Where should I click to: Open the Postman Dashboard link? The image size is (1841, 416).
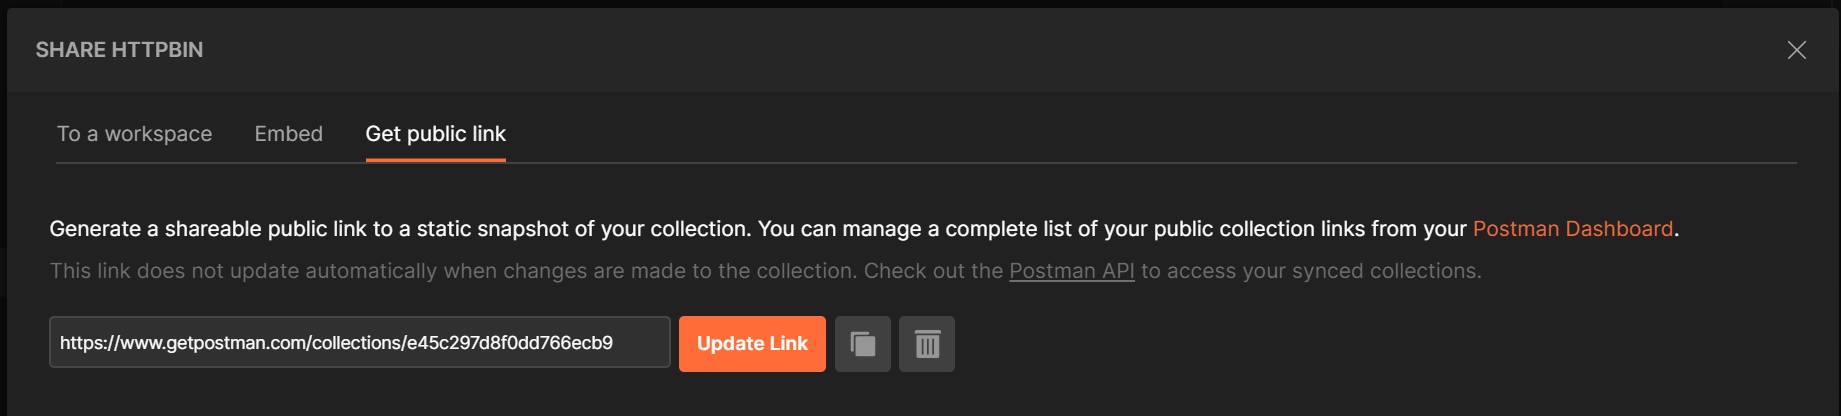pos(1572,229)
